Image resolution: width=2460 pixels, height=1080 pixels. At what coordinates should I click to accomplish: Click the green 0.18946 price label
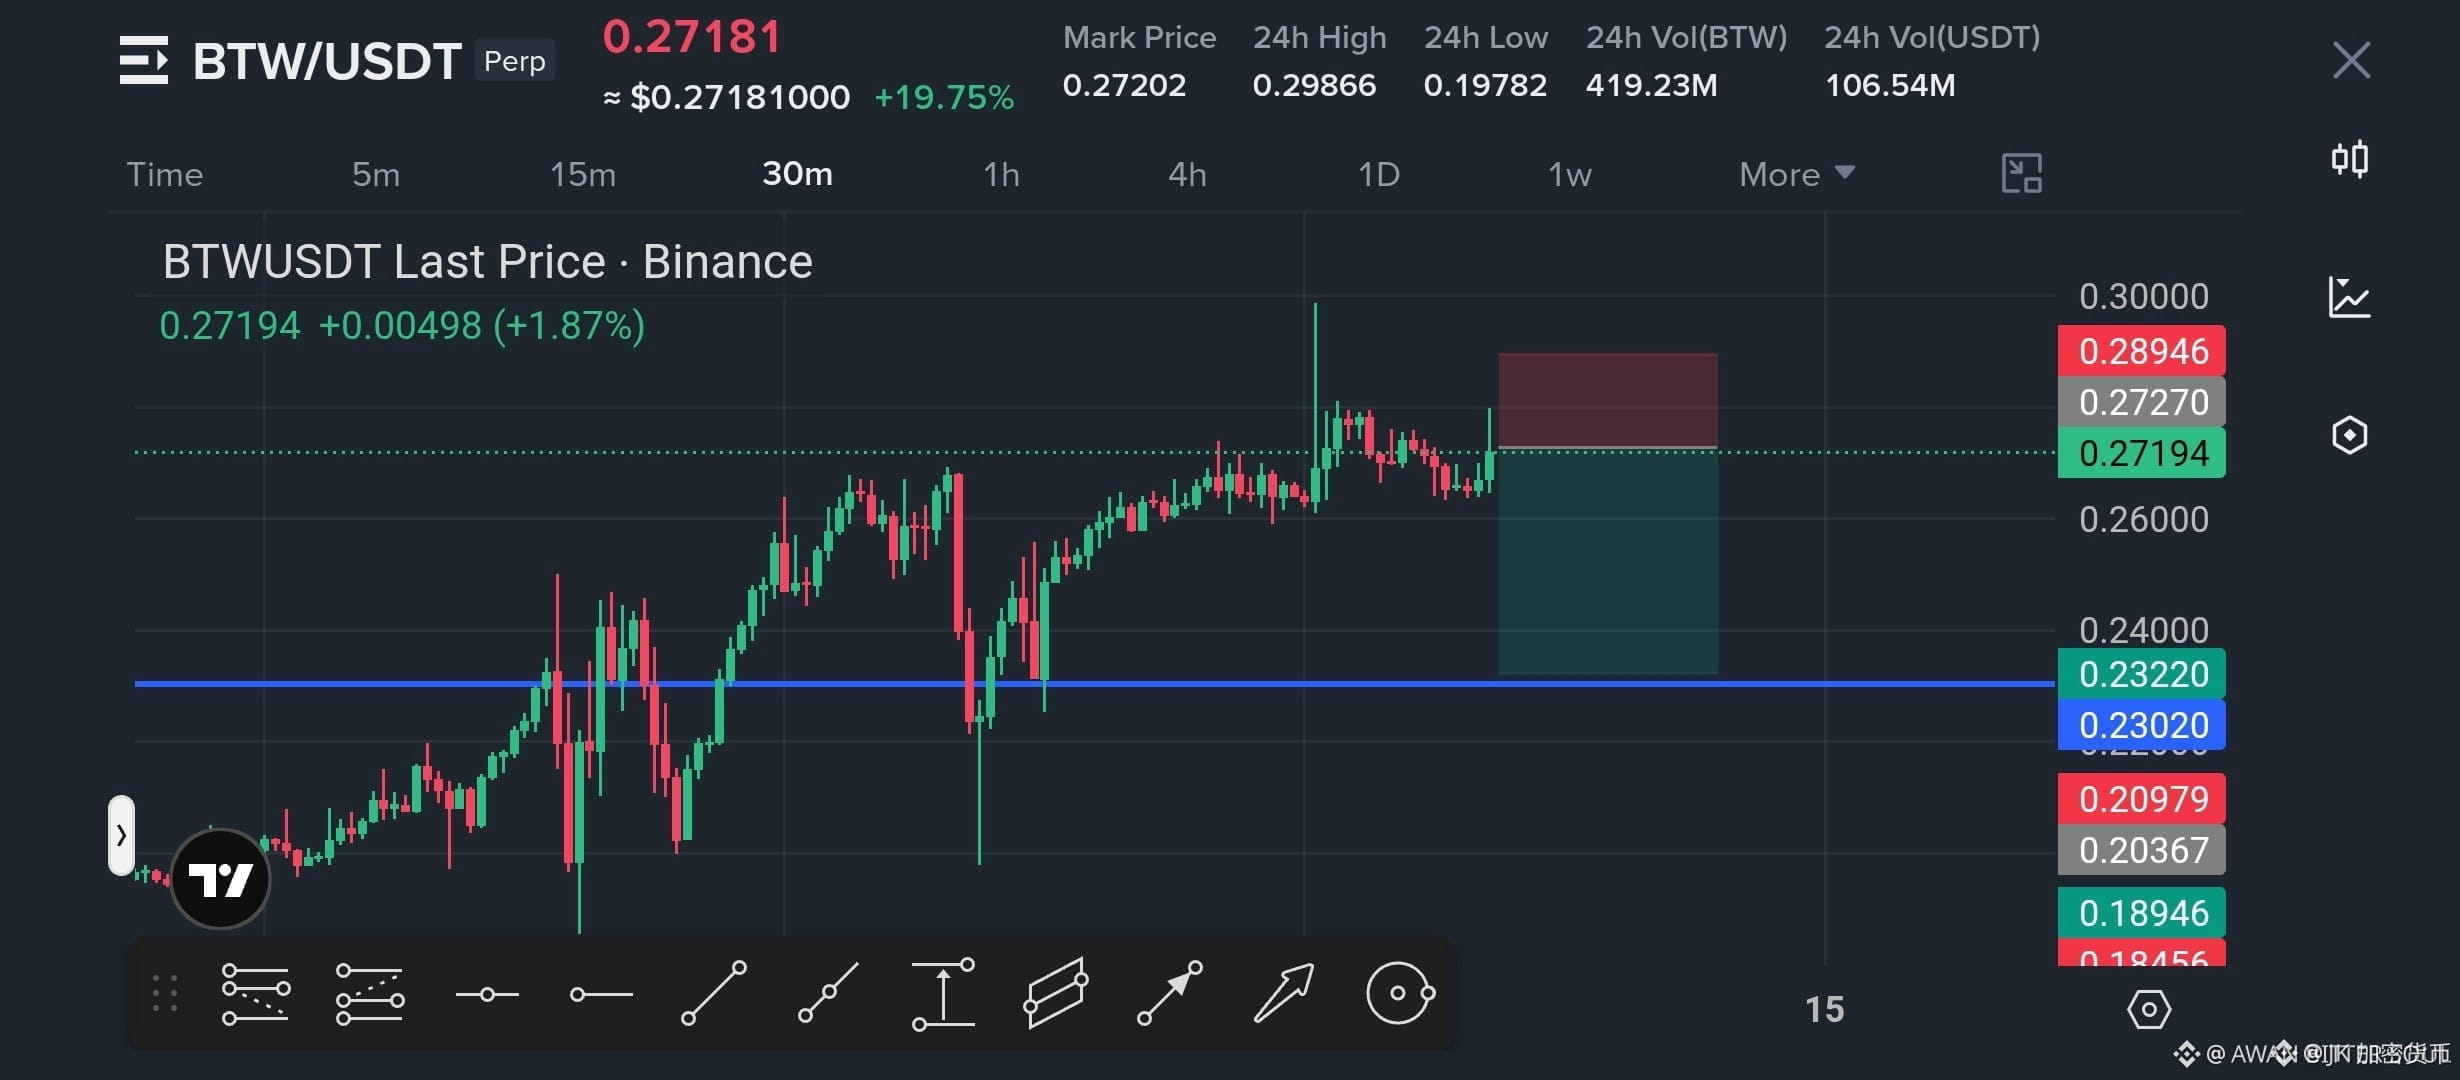2142,913
